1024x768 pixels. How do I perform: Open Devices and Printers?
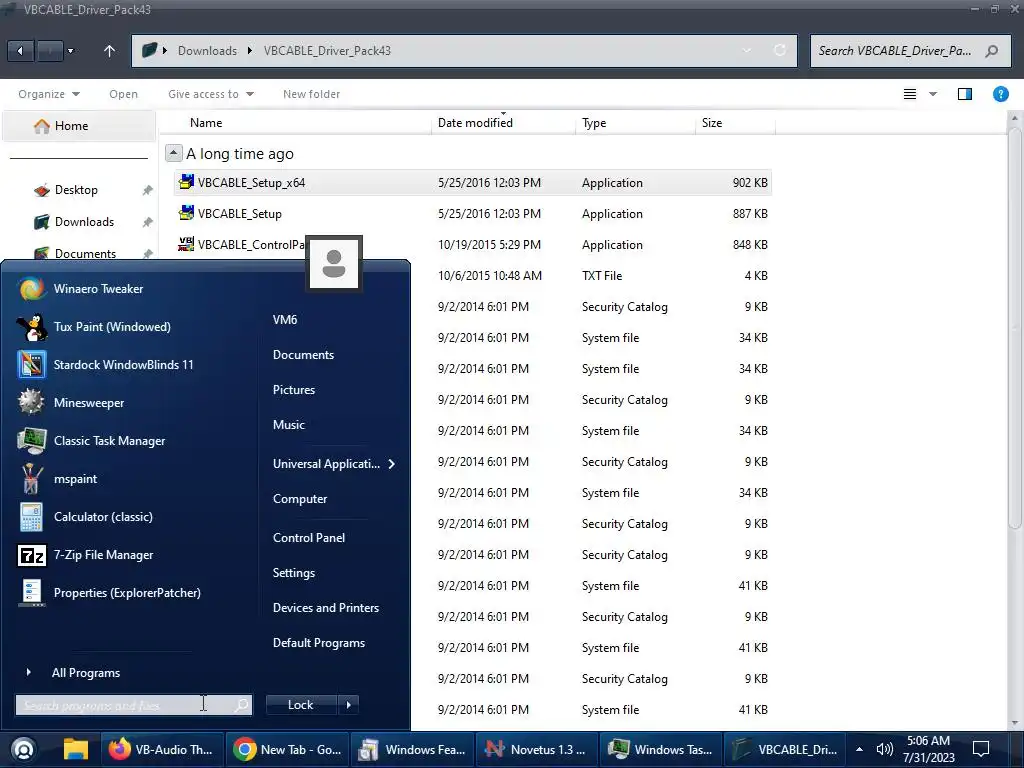tap(326, 607)
